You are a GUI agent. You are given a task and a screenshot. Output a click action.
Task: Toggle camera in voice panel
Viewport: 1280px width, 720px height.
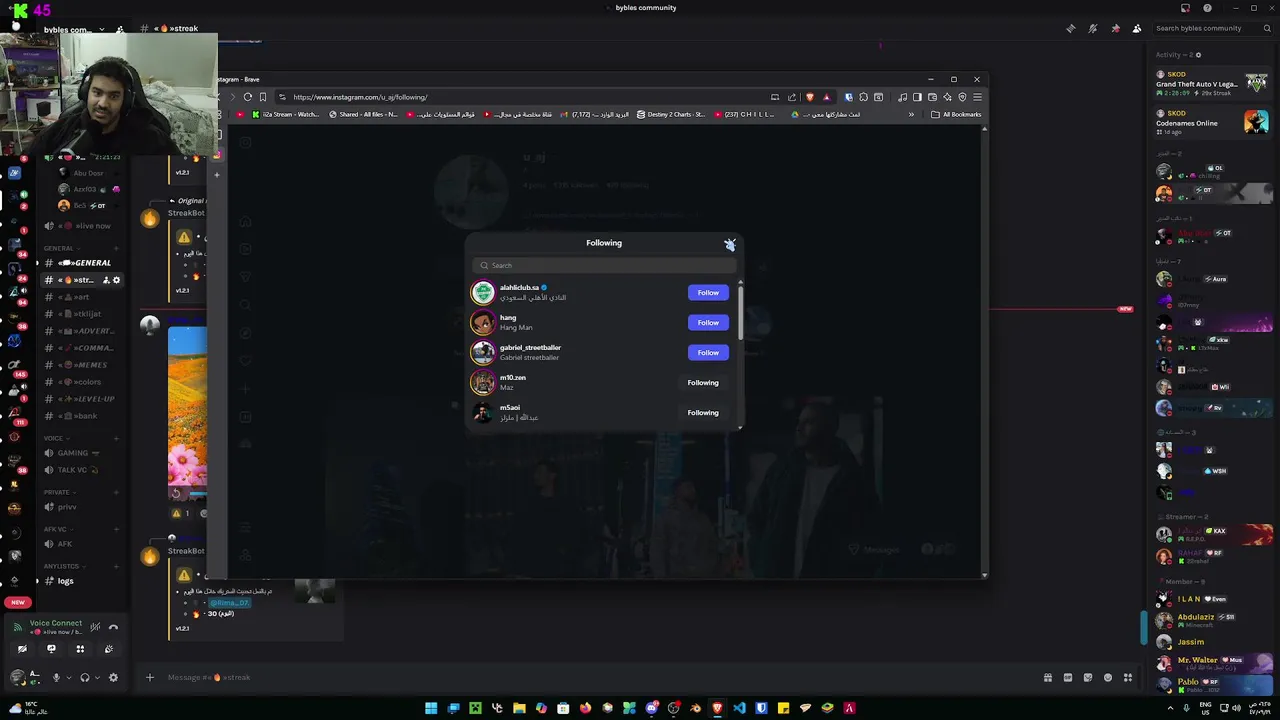click(x=22, y=649)
